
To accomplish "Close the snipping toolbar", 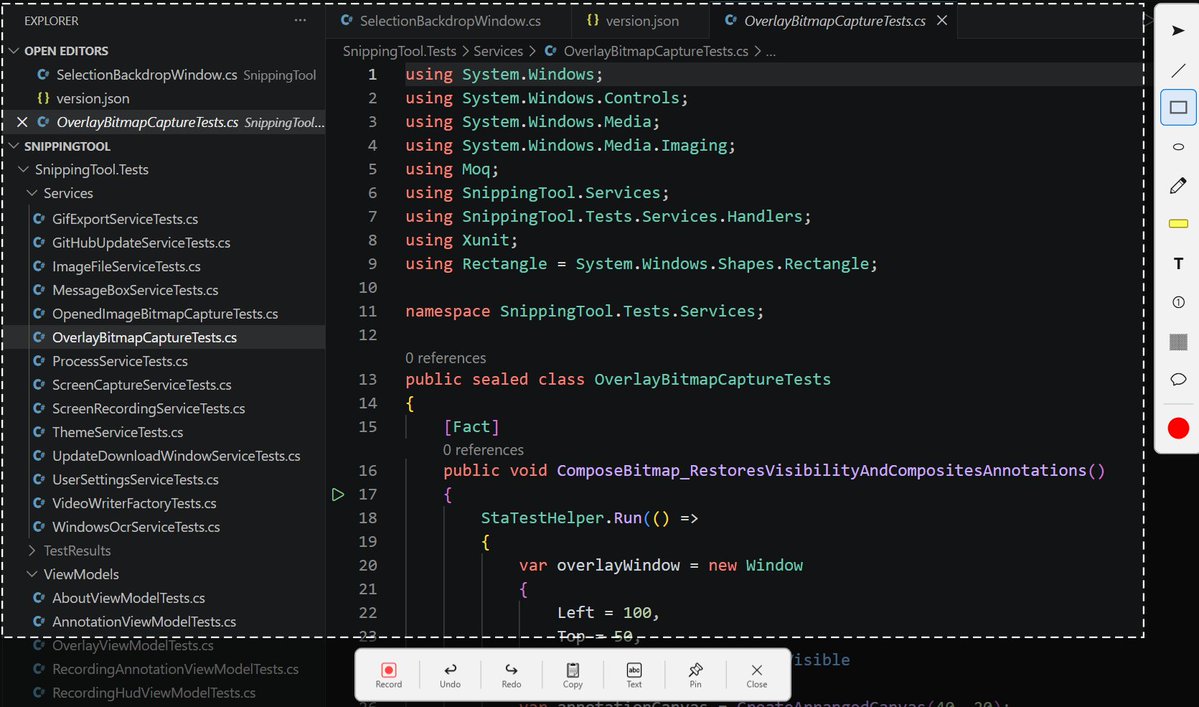I will point(756,675).
